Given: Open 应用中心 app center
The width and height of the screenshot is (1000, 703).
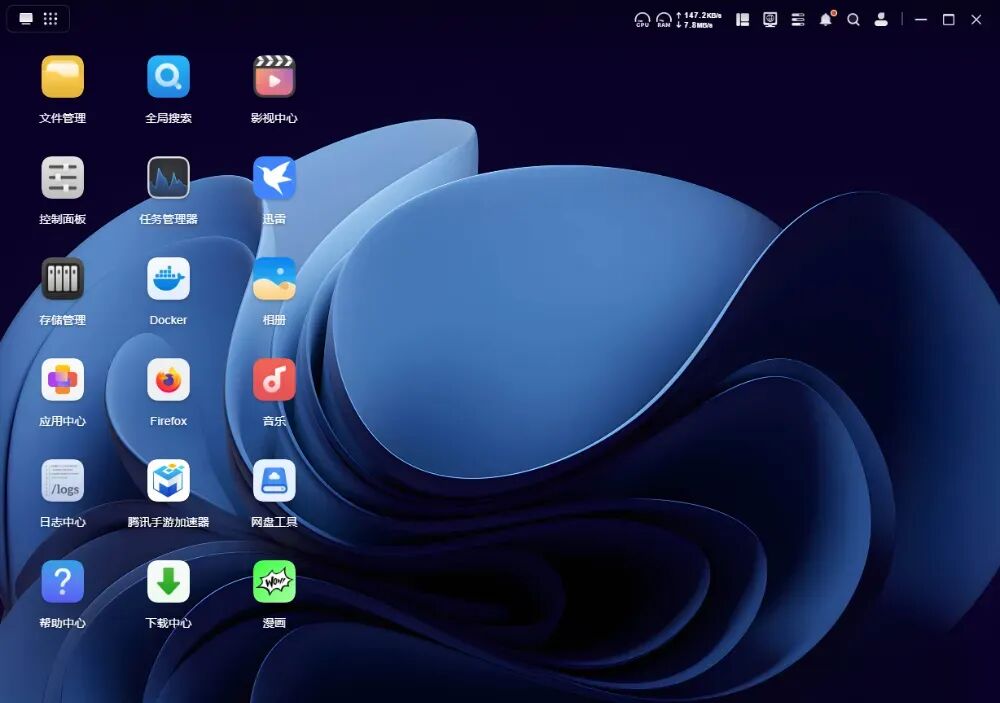Looking at the screenshot, I should 62,380.
